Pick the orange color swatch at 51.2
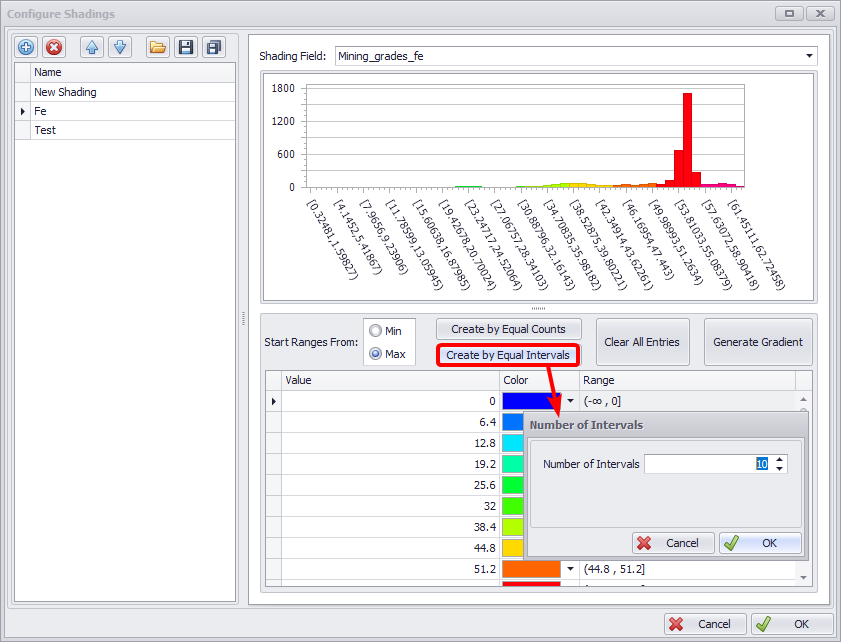This screenshot has width=841, height=642. click(x=531, y=569)
